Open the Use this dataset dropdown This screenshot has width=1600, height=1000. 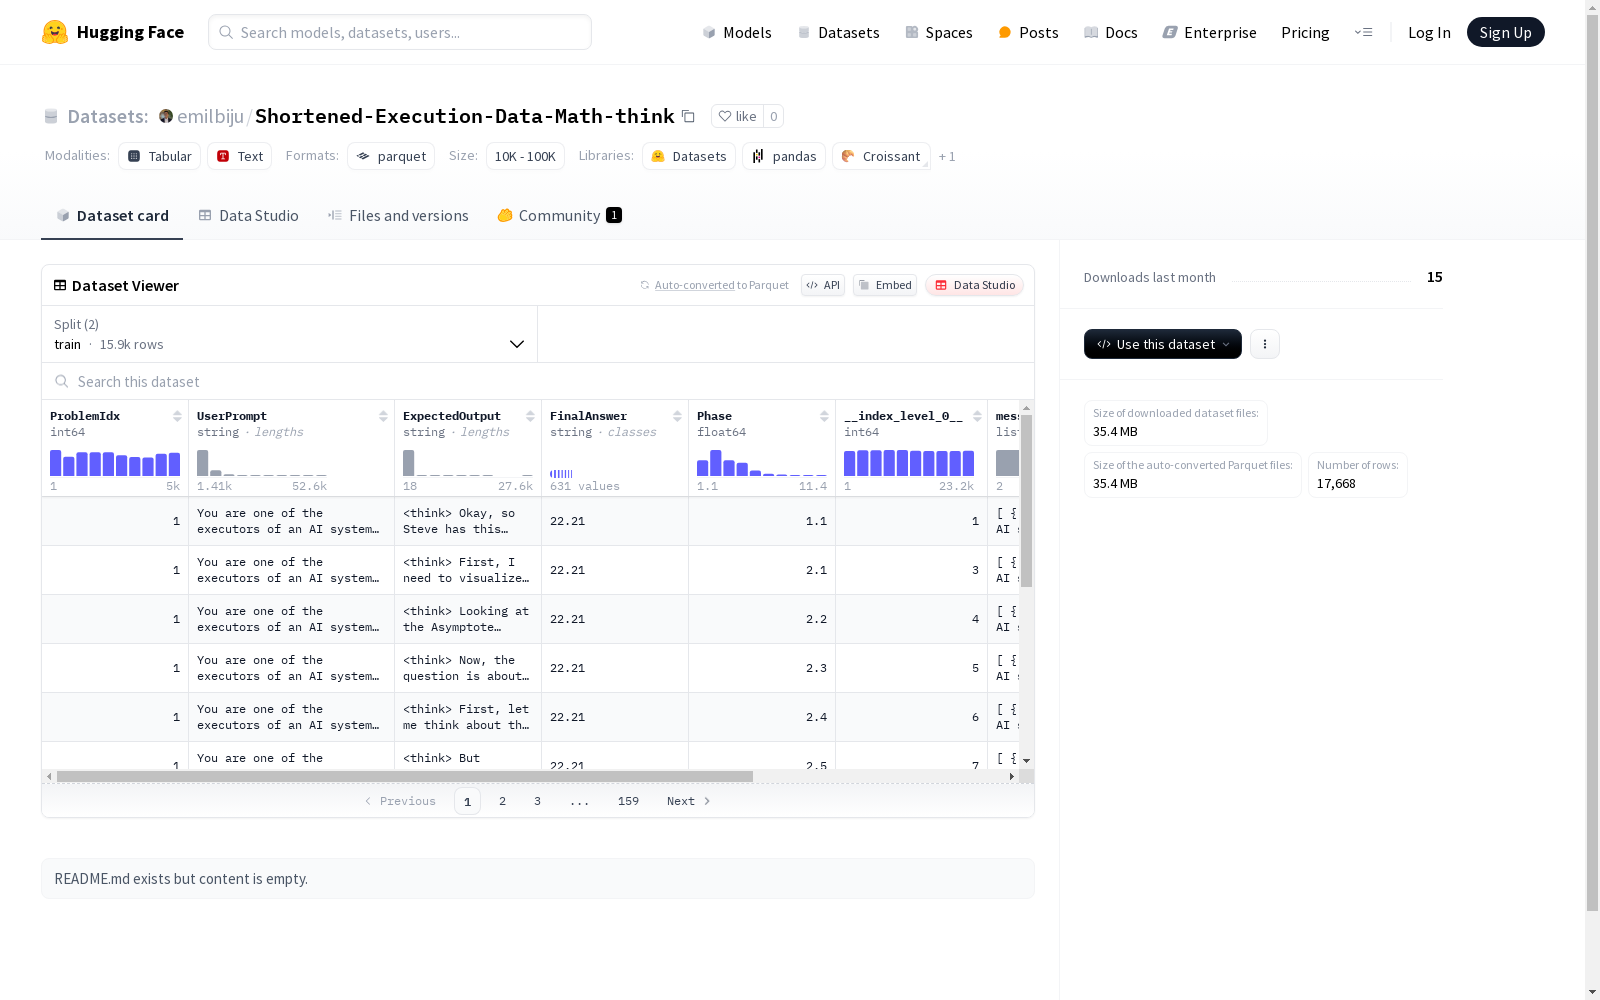click(x=1163, y=344)
